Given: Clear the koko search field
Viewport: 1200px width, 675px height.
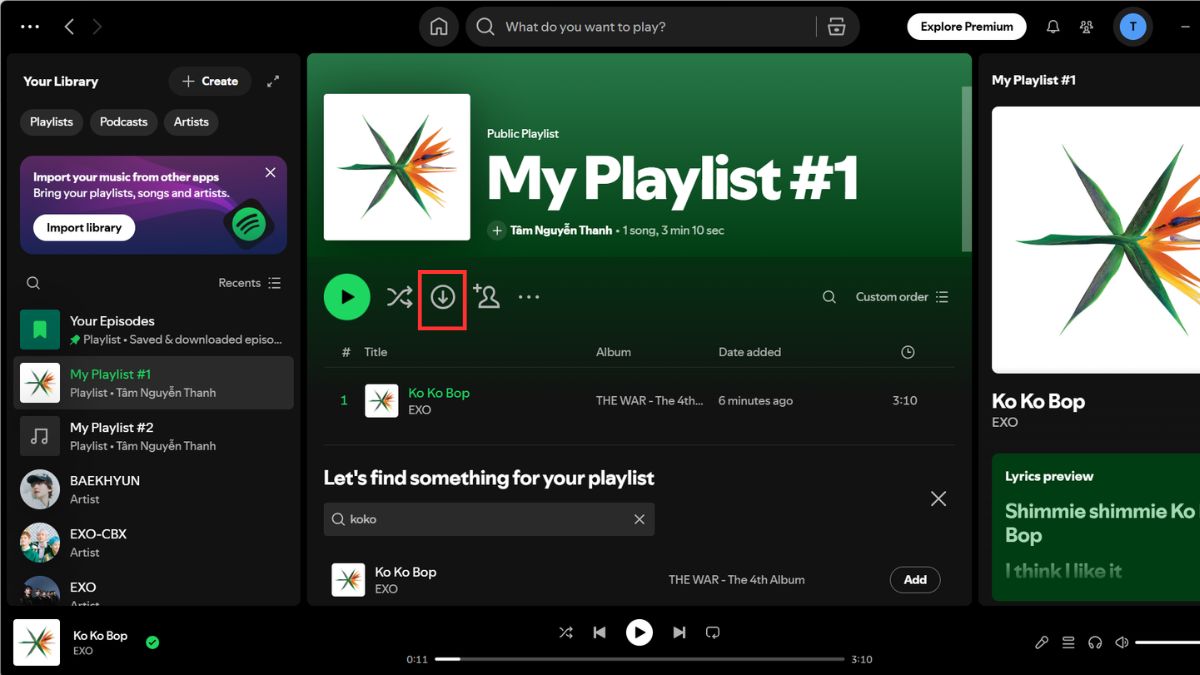Looking at the screenshot, I should point(639,520).
